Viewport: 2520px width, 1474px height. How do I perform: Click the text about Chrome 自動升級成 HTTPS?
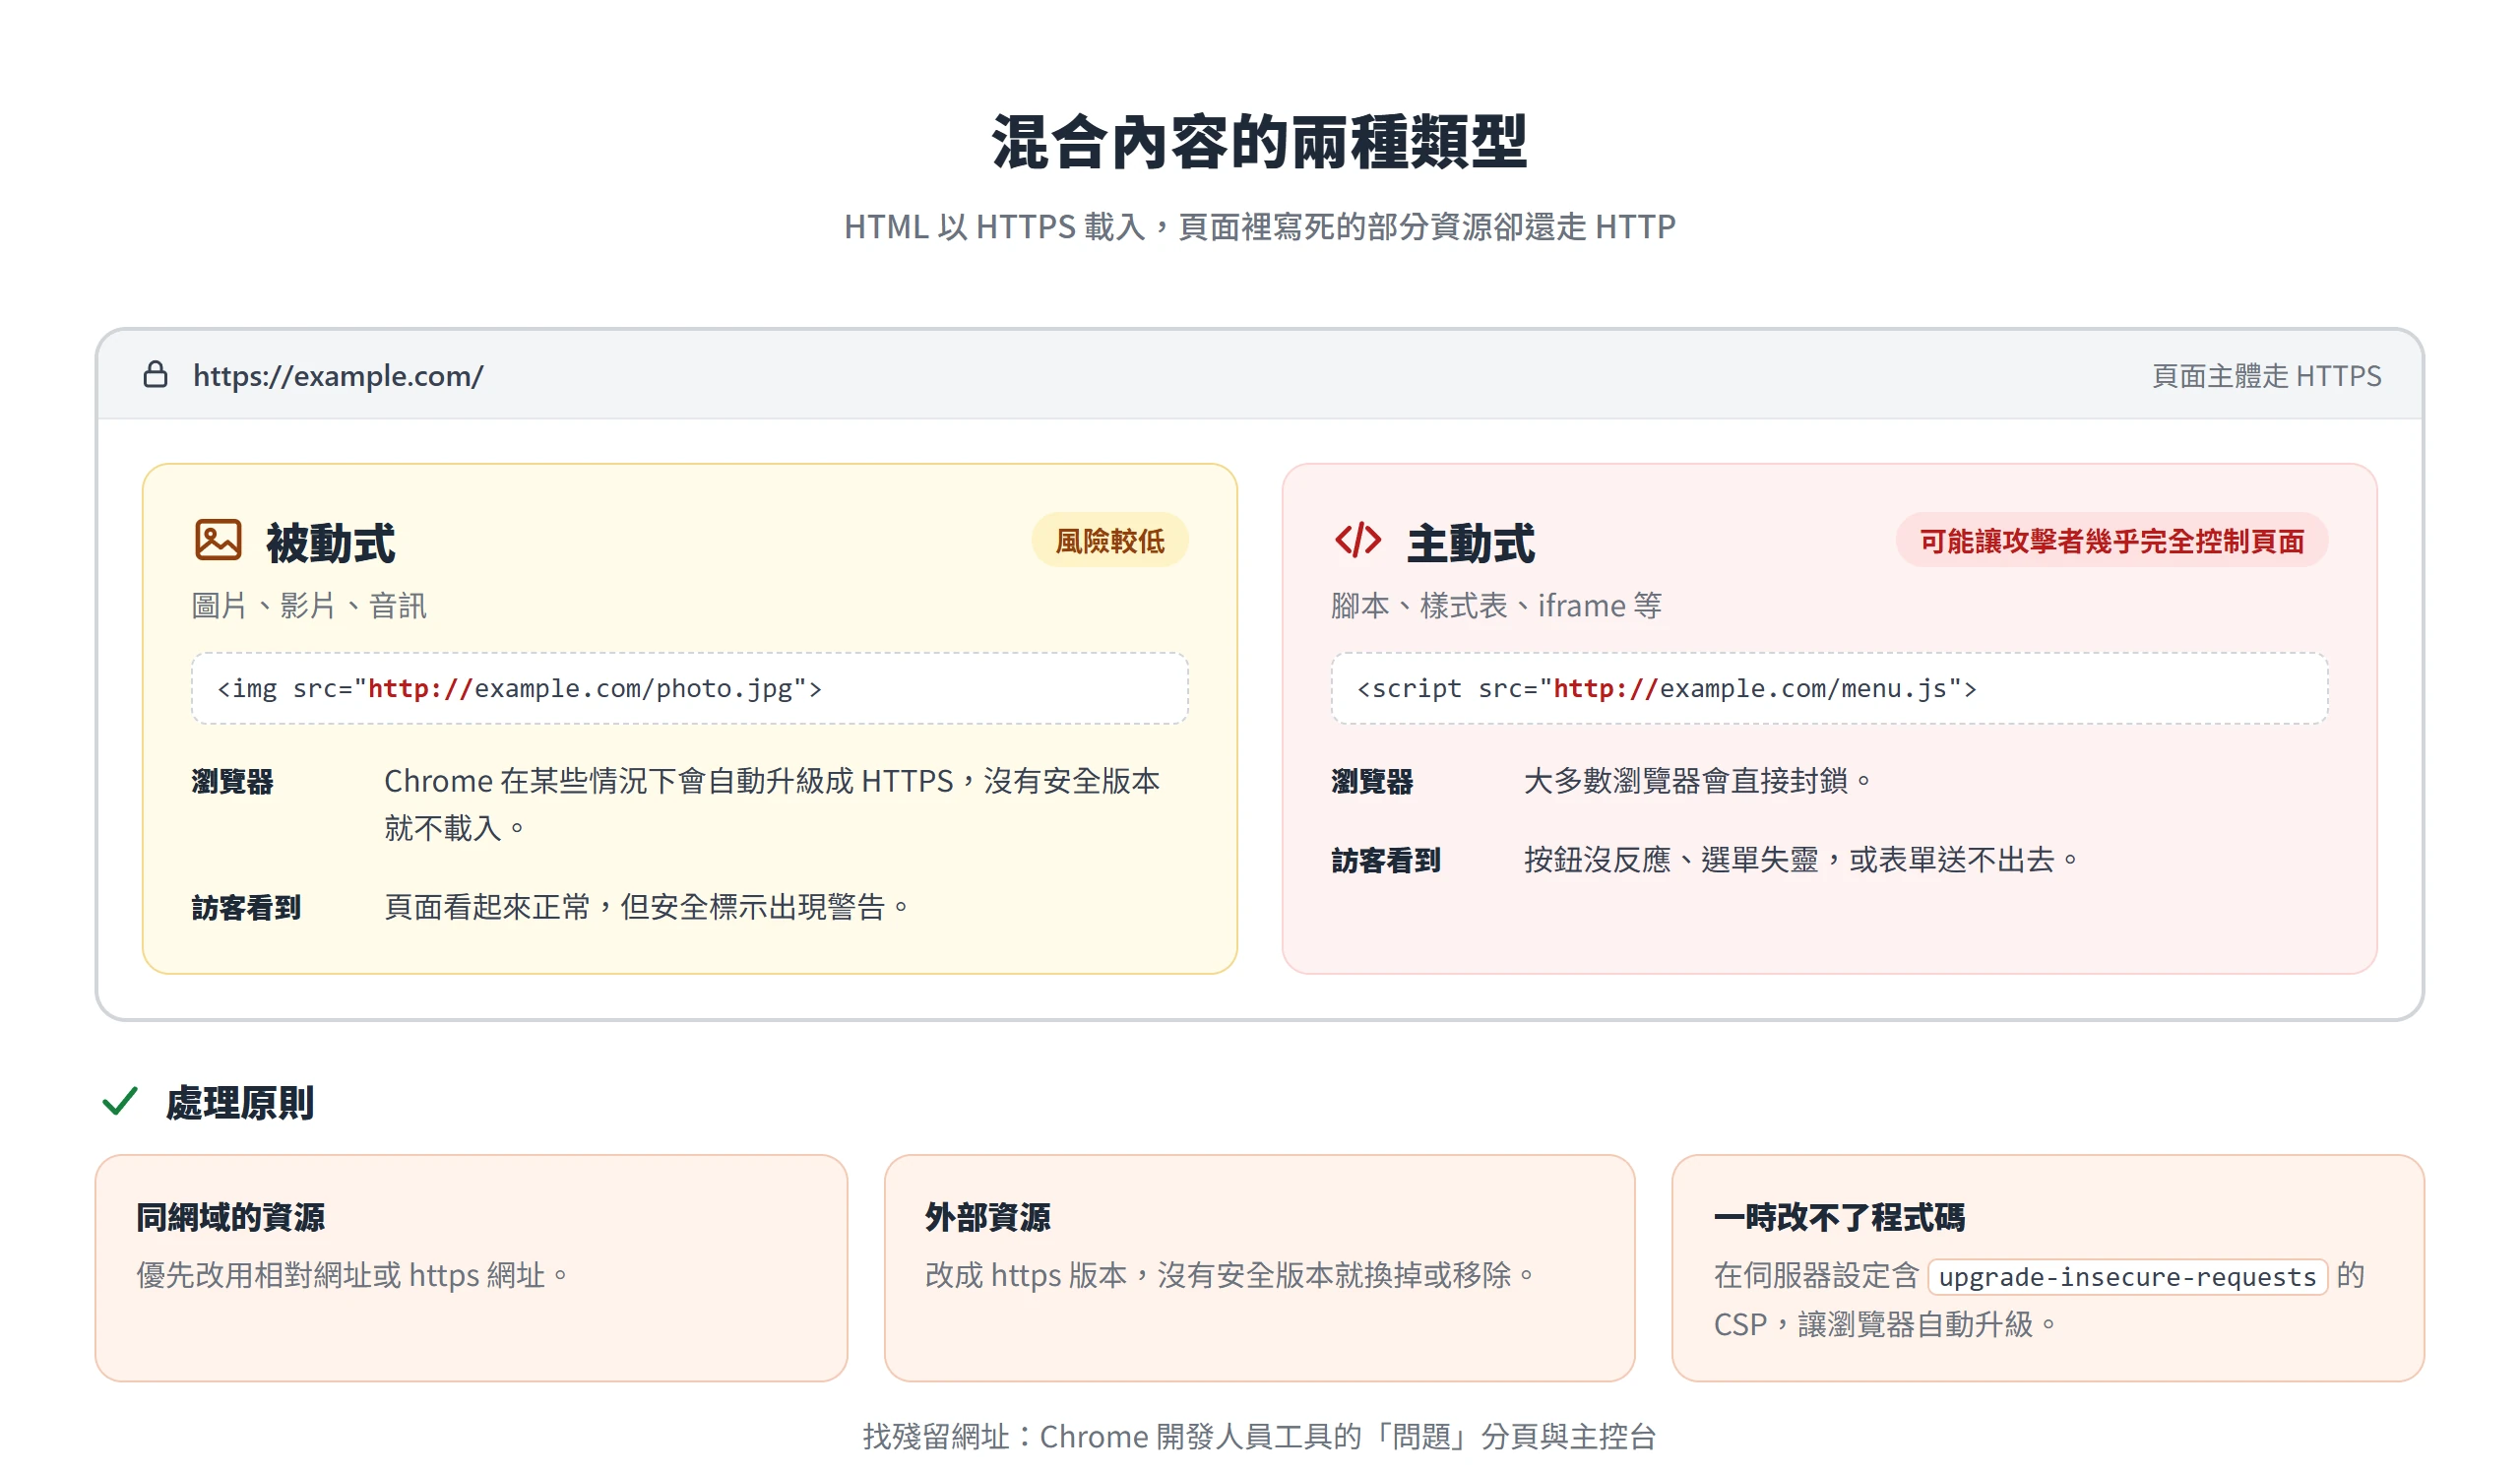772,804
